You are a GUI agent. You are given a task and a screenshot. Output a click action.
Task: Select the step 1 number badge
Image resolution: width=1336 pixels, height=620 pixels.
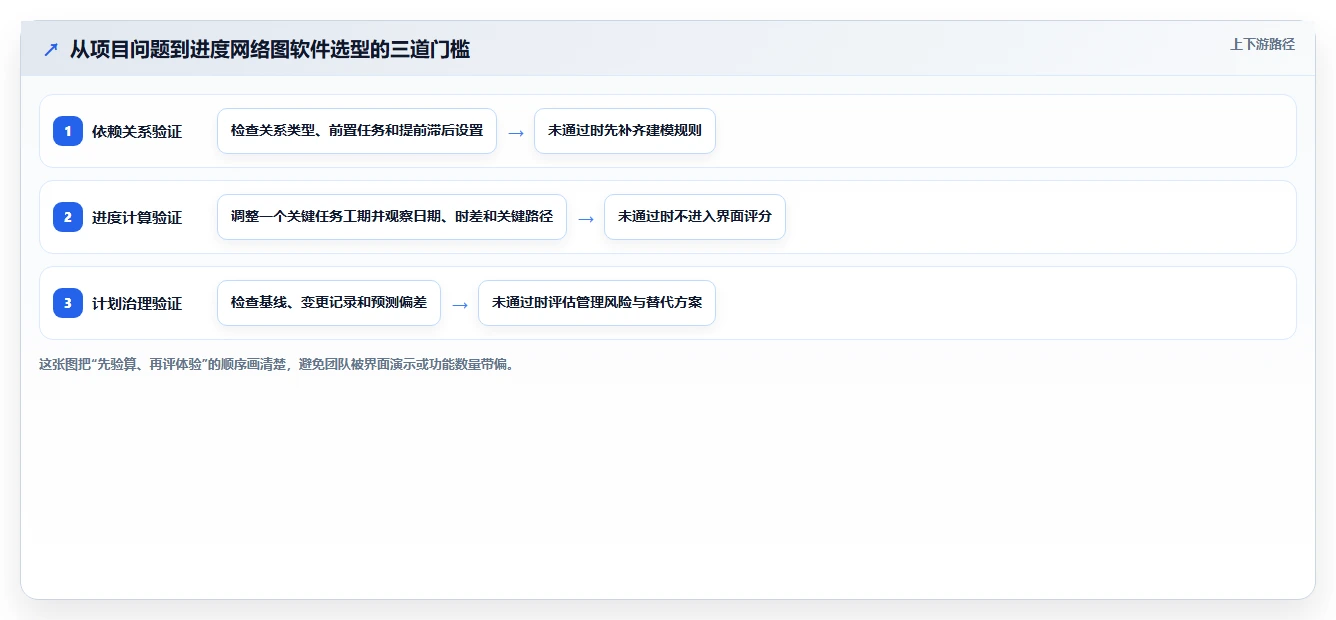[68, 131]
